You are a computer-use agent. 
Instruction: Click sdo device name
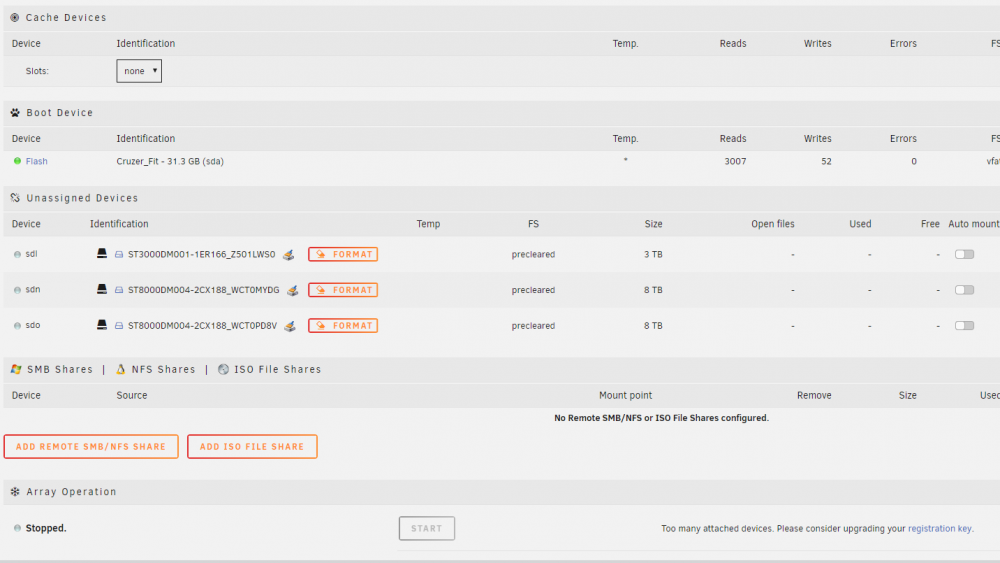[x=33, y=325]
